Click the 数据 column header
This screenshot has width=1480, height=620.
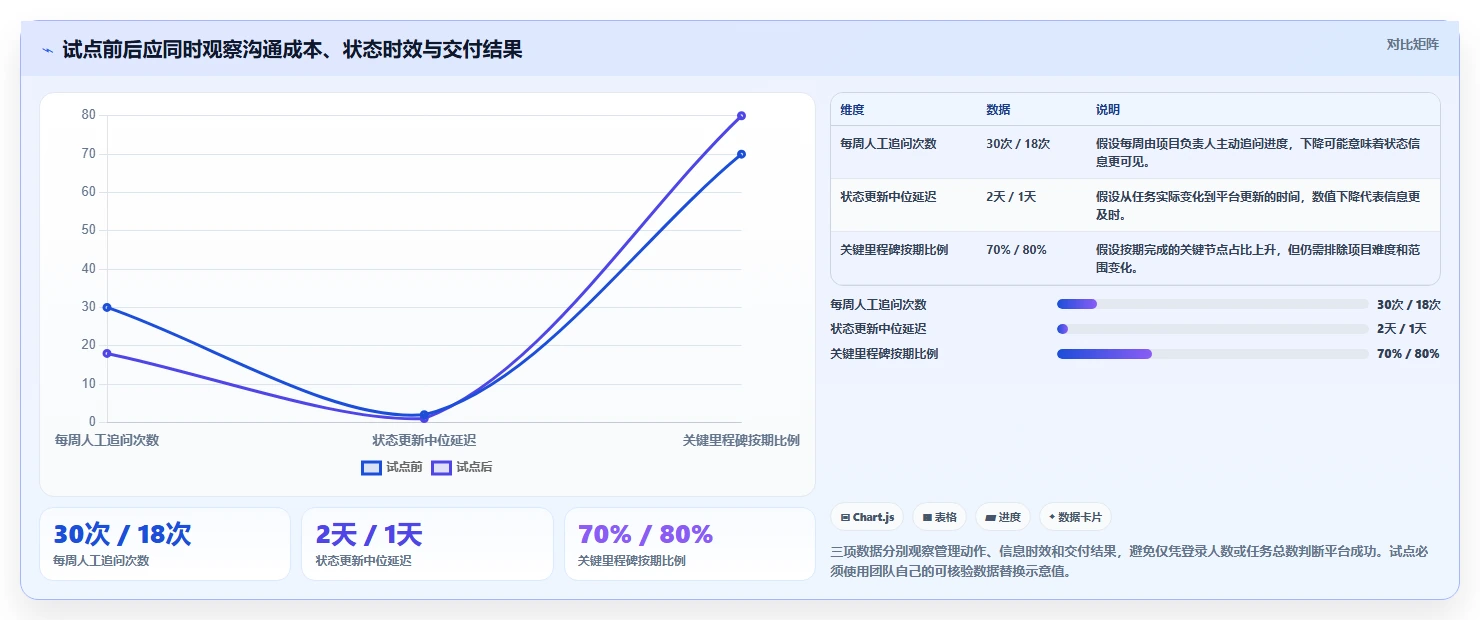click(998, 109)
